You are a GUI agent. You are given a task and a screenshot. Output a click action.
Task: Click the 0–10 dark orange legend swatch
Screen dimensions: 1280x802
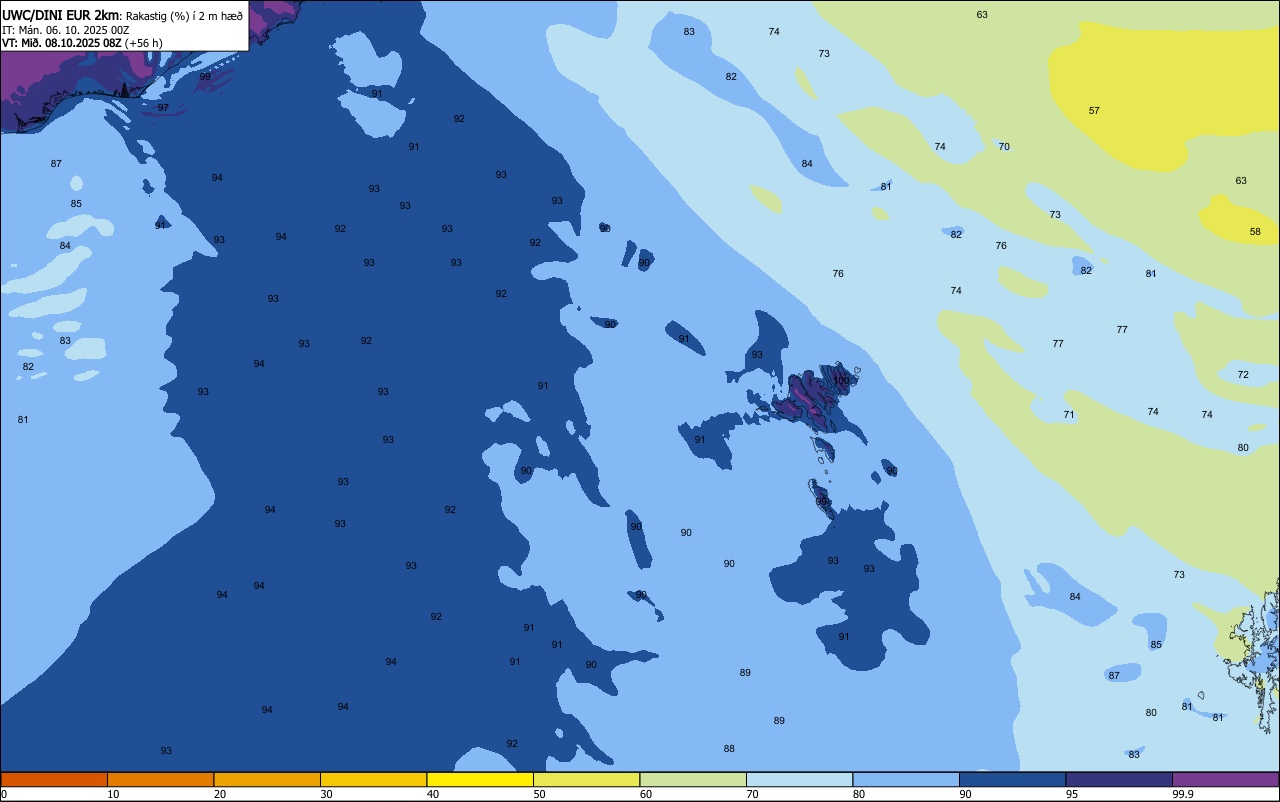coord(54,779)
